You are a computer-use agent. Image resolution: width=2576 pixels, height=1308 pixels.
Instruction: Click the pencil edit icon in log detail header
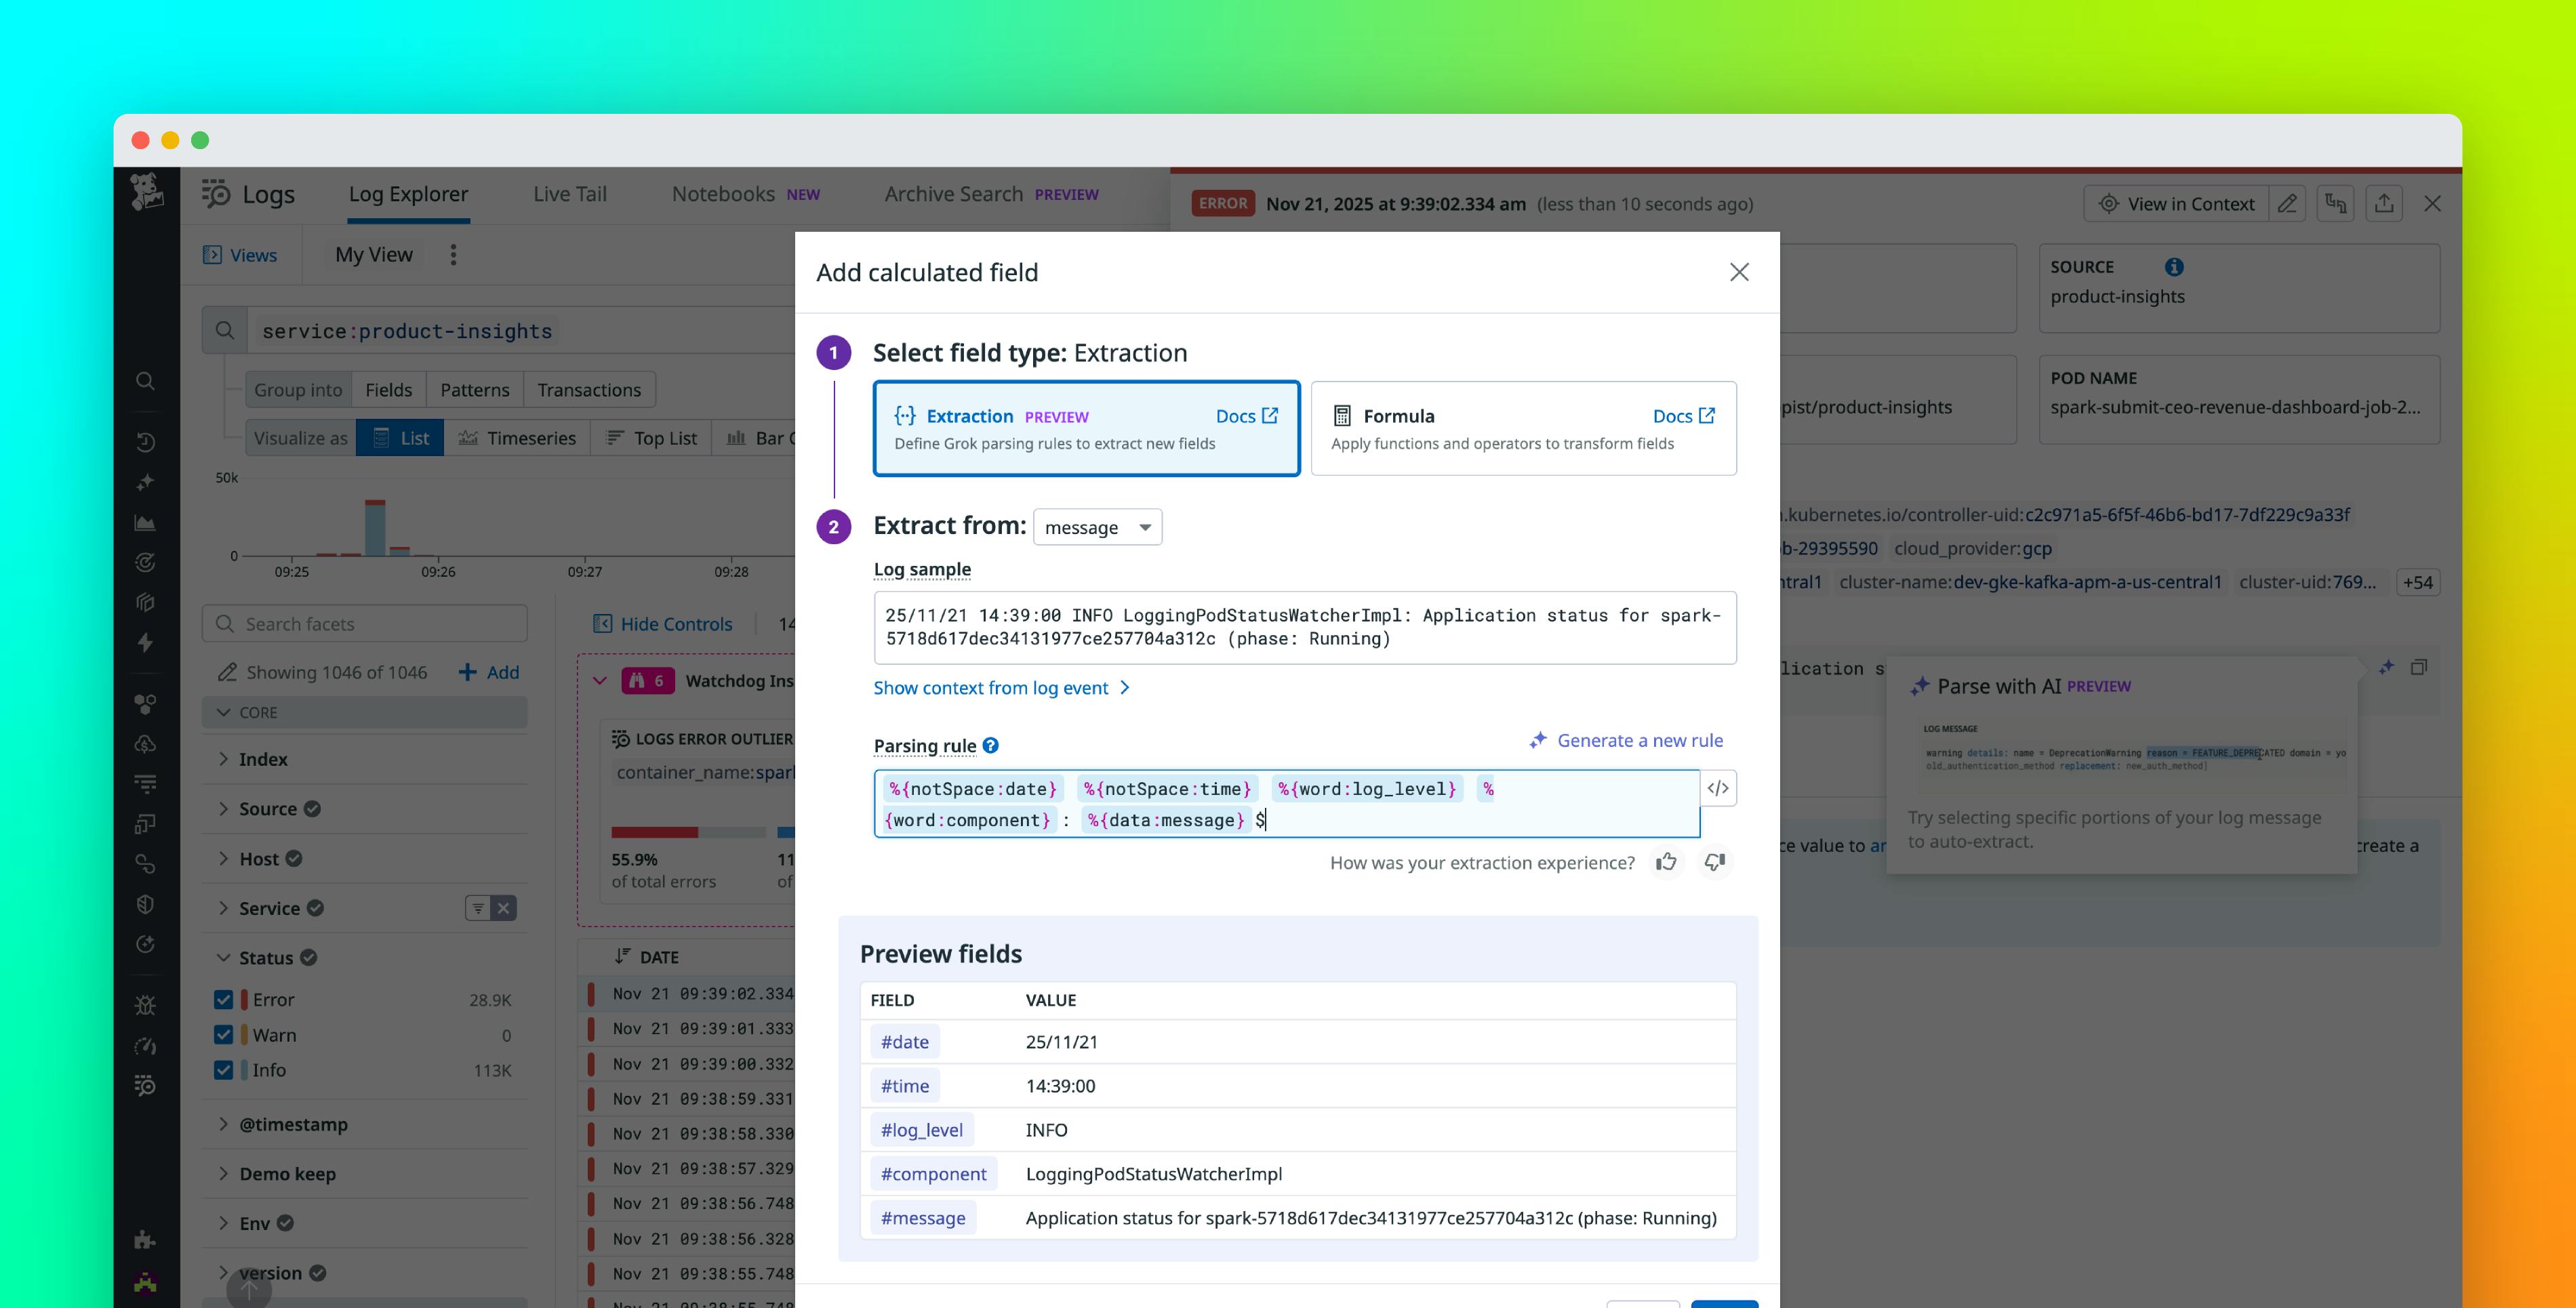click(2287, 203)
